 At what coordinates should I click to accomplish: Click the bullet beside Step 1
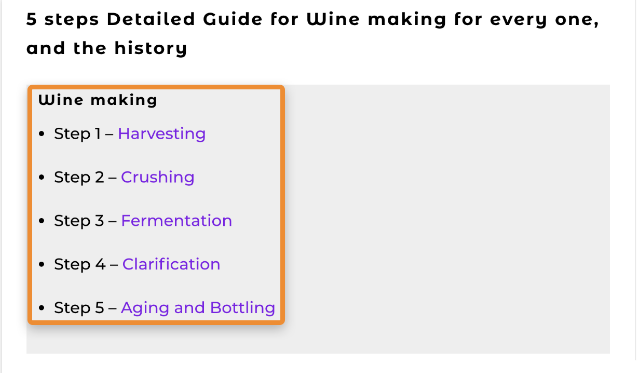[41, 134]
